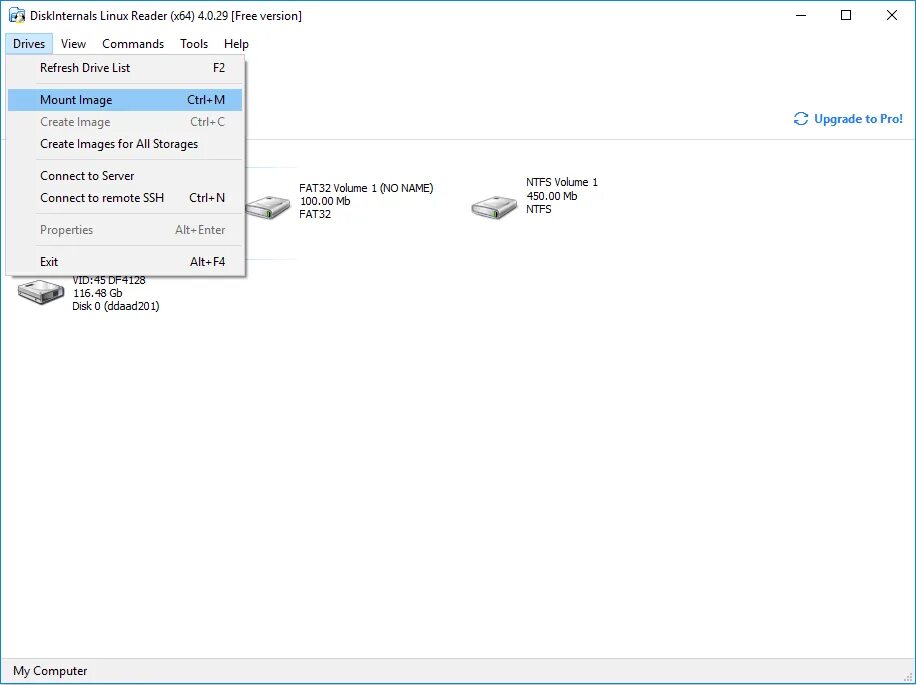Image resolution: width=916 pixels, height=685 pixels.
Task: Open the Tools menu
Action: [x=194, y=44]
